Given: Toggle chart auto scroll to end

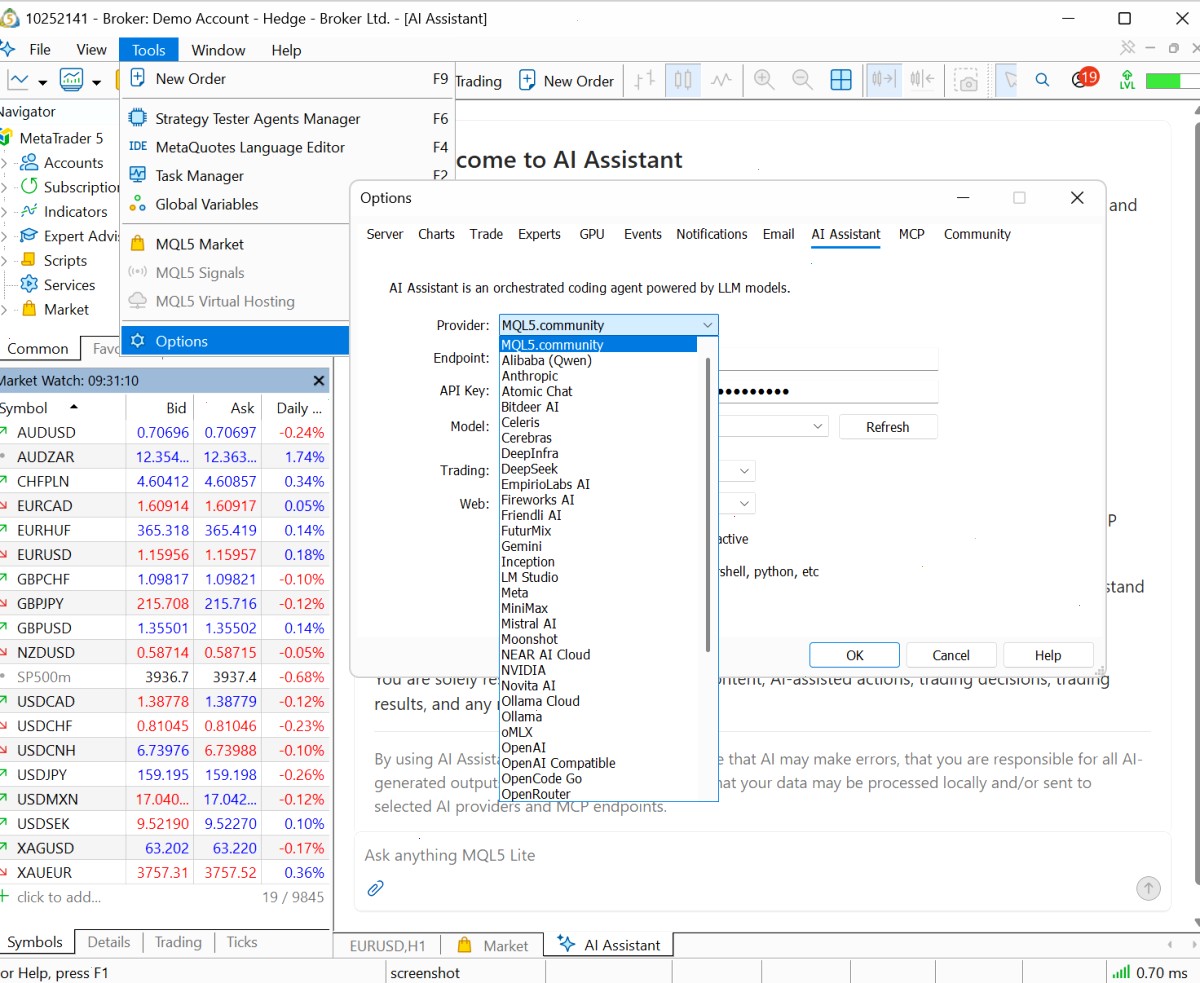Looking at the screenshot, I should click(884, 81).
